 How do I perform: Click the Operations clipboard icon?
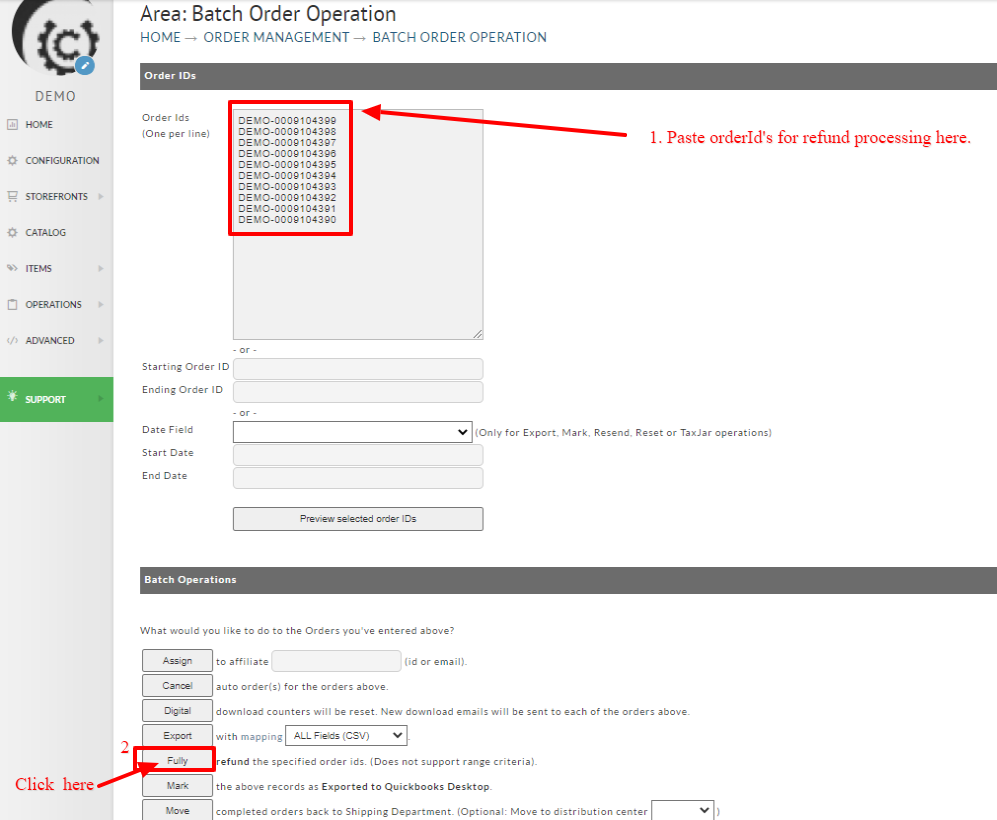pos(12,304)
